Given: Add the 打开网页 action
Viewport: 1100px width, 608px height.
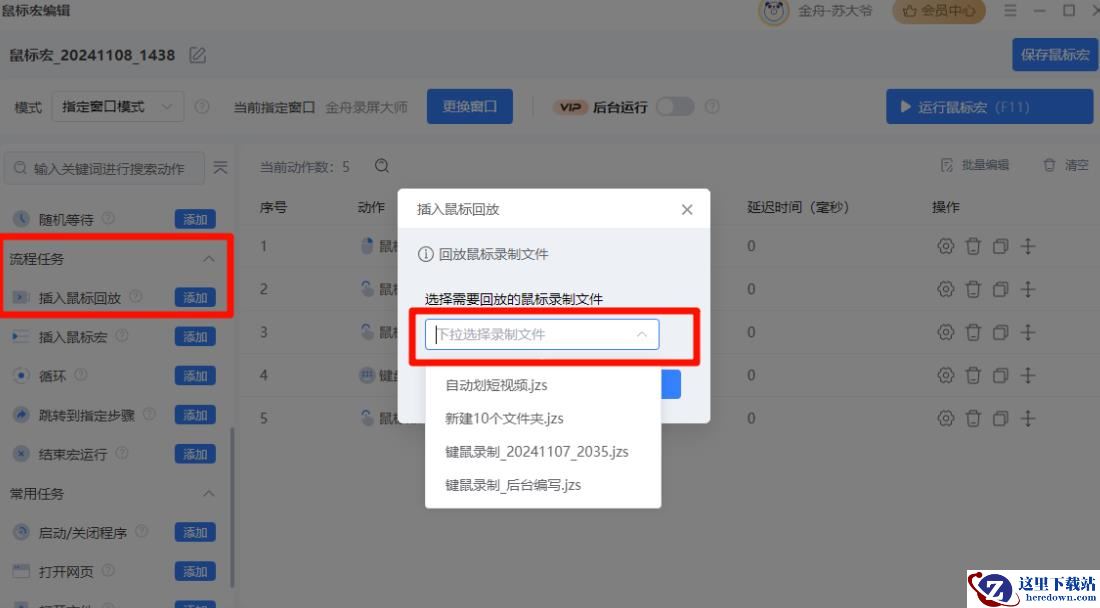Looking at the screenshot, I should 195,572.
